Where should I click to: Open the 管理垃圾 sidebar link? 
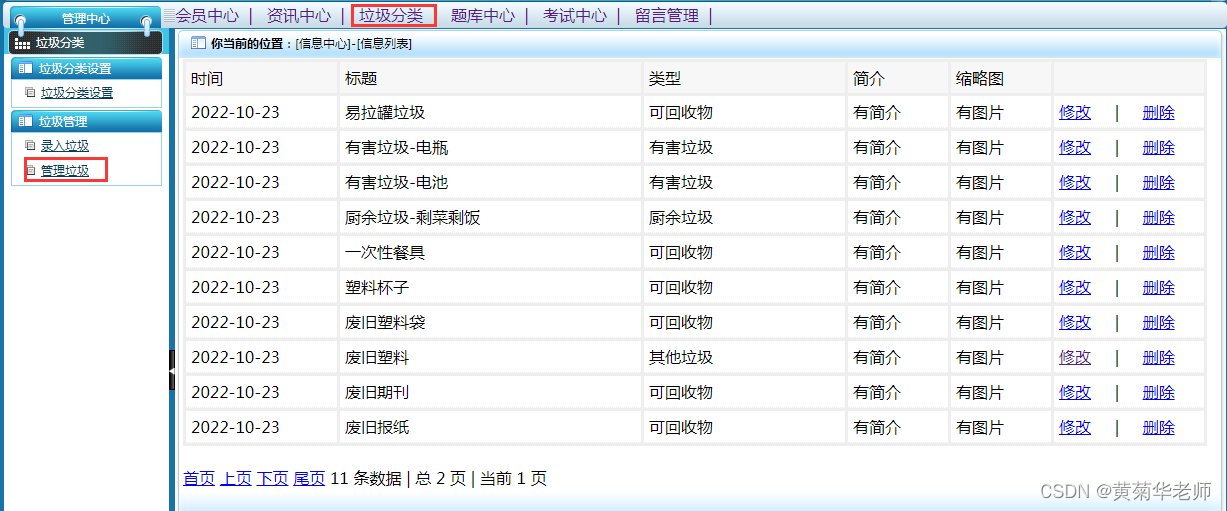click(x=65, y=171)
